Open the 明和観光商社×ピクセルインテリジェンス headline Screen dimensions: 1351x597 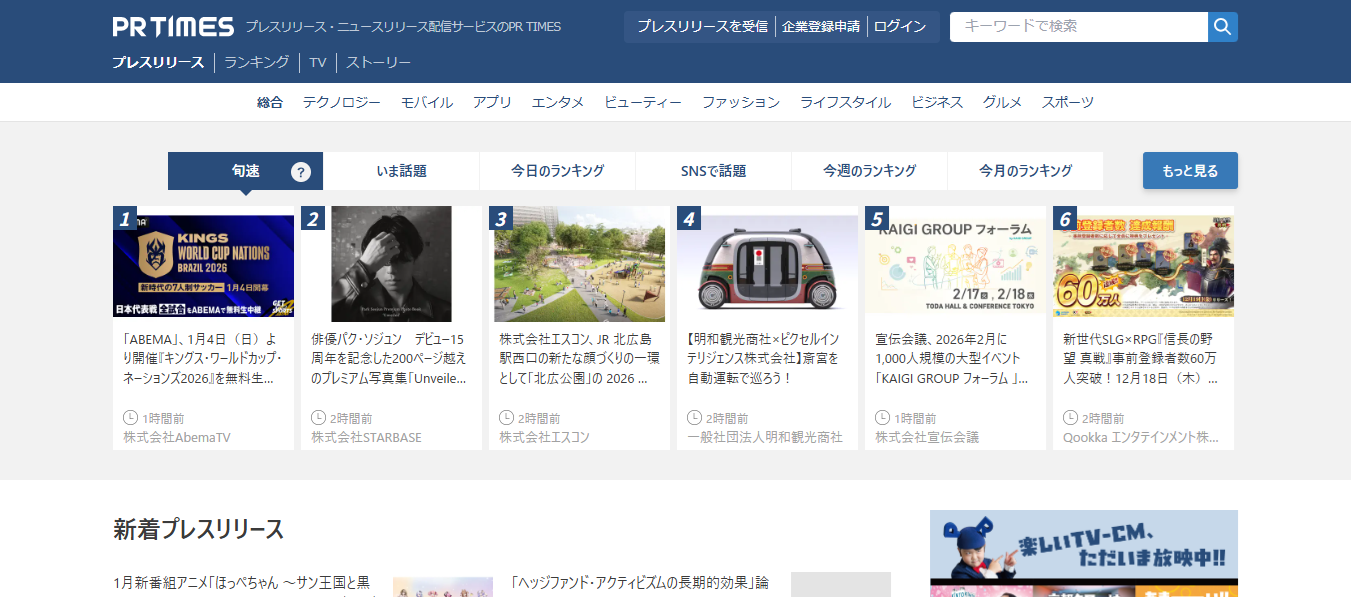point(767,359)
